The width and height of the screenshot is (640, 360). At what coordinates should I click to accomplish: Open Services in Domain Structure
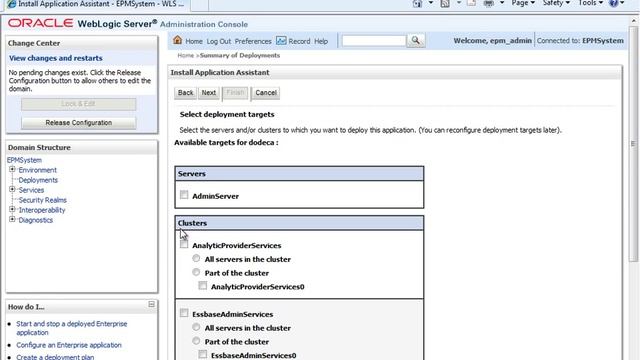[x=31, y=190]
